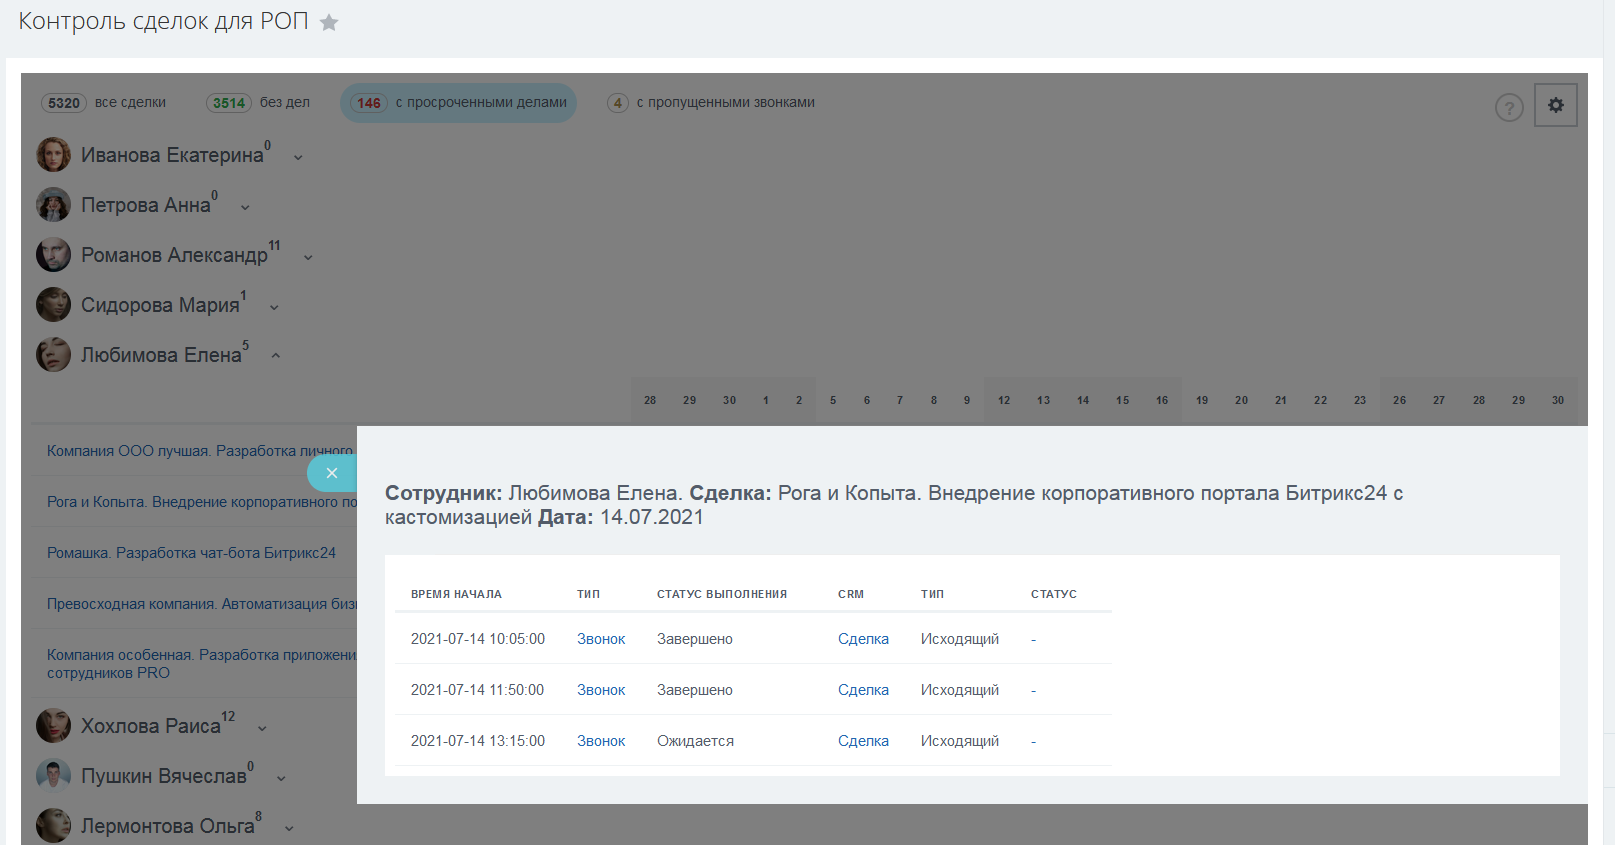
Task: Click Хохлова Раиса's avatar photo
Action: point(54,726)
